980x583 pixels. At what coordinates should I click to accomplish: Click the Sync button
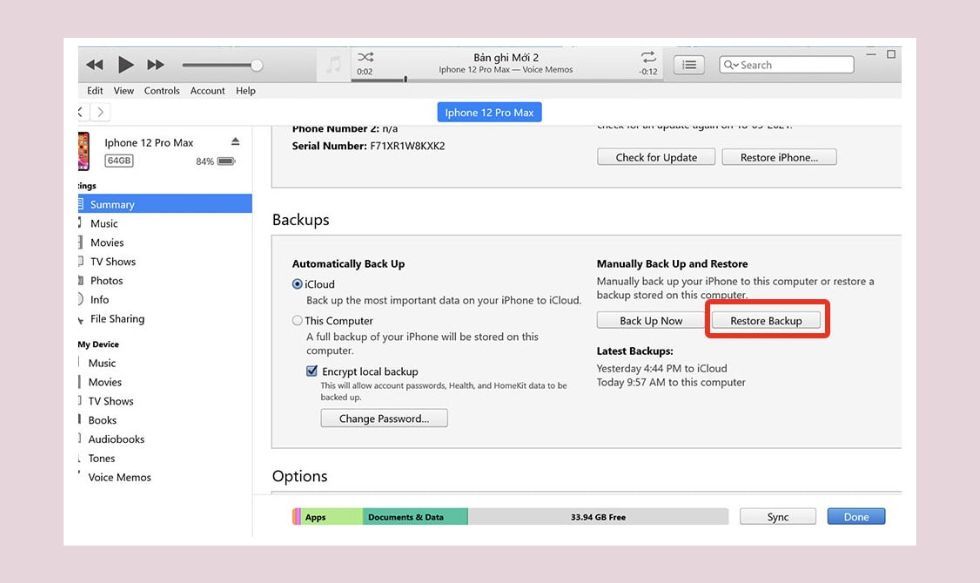pos(778,516)
